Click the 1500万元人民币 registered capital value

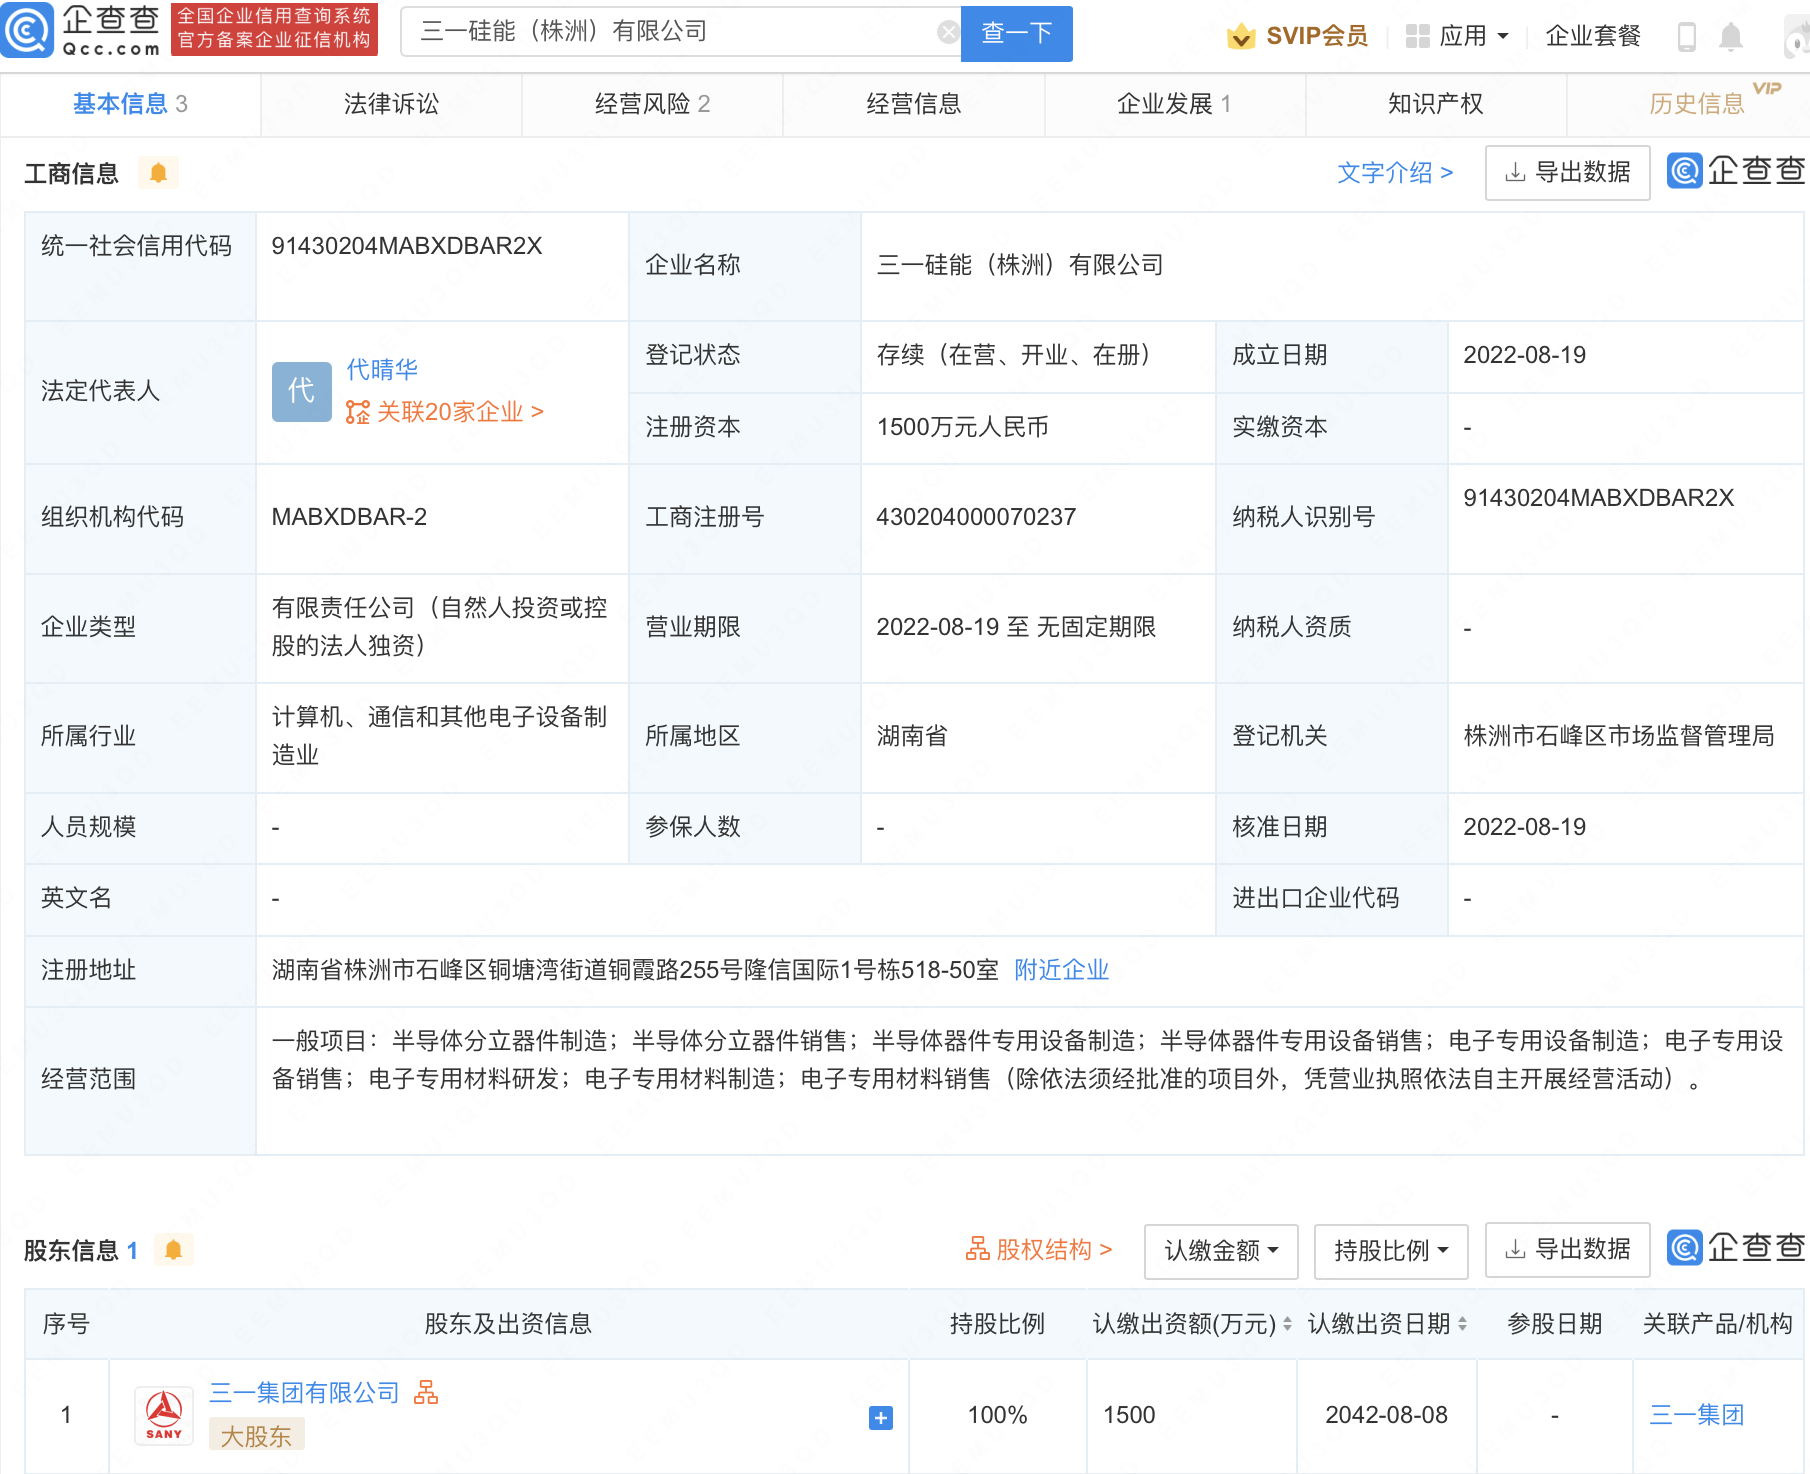[x=962, y=427]
